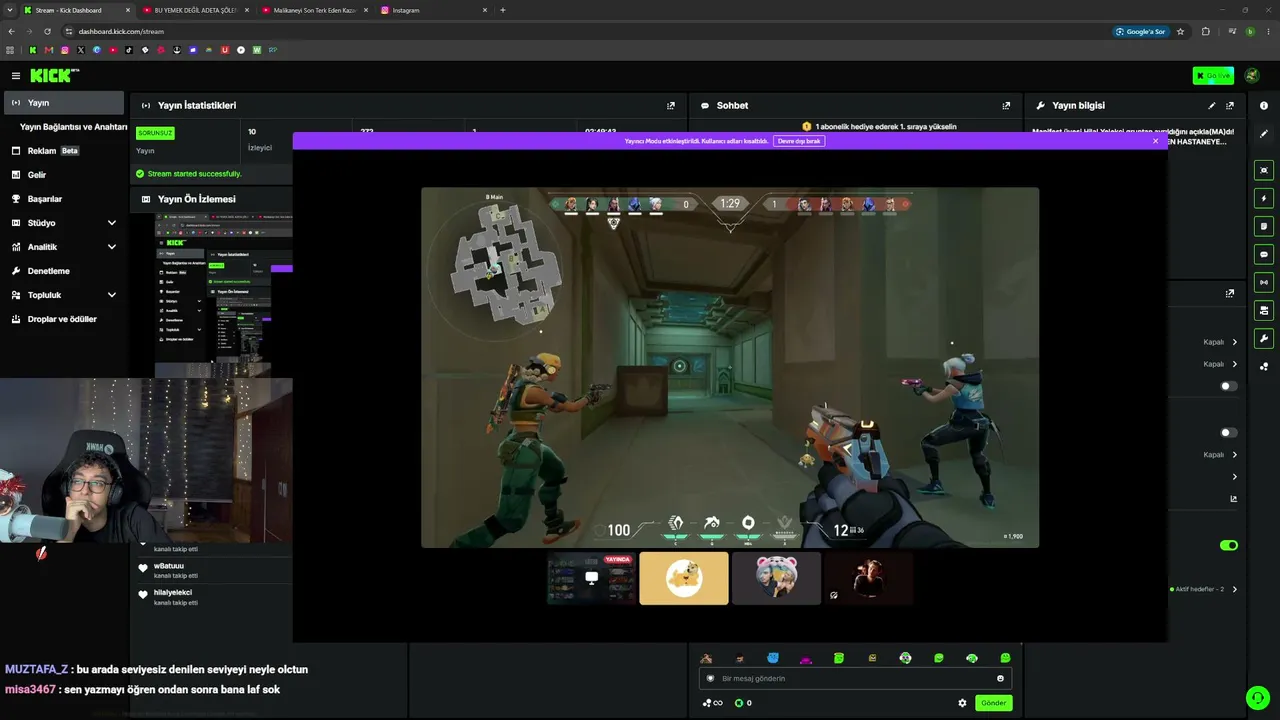The width and height of the screenshot is (1280, 720).
Task: Select the YAYINDA screen-share thumbnail
Action: click(591, 578)
